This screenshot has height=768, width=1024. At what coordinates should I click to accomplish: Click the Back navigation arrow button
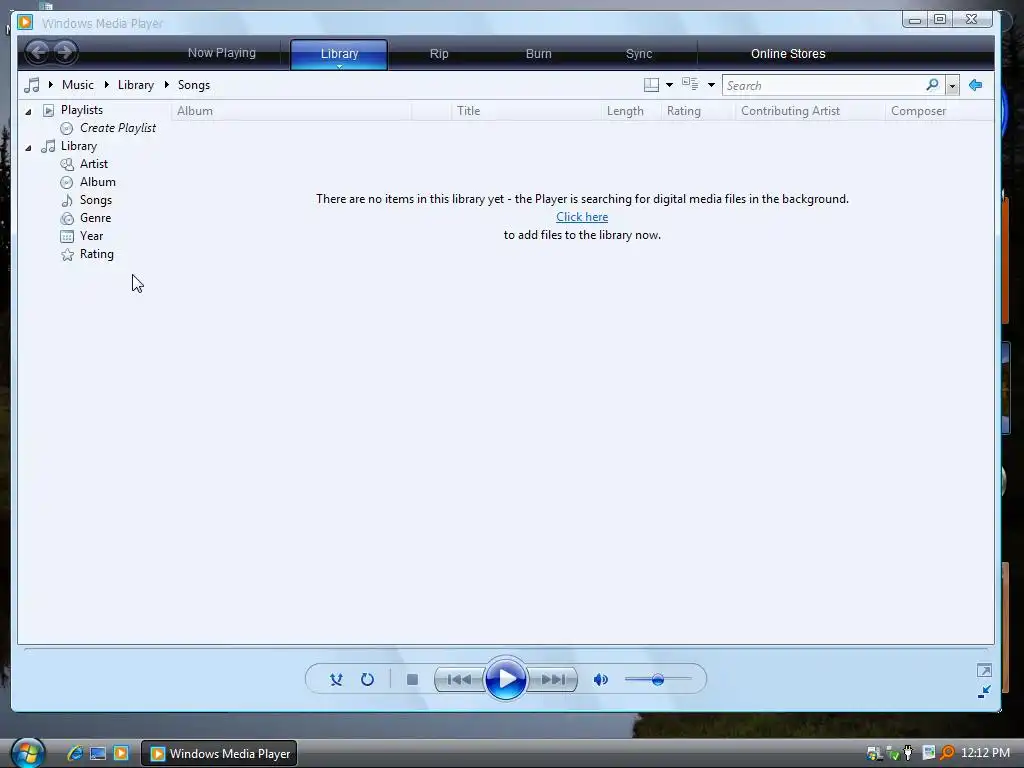pyautogui.click(x=38, y=52)
